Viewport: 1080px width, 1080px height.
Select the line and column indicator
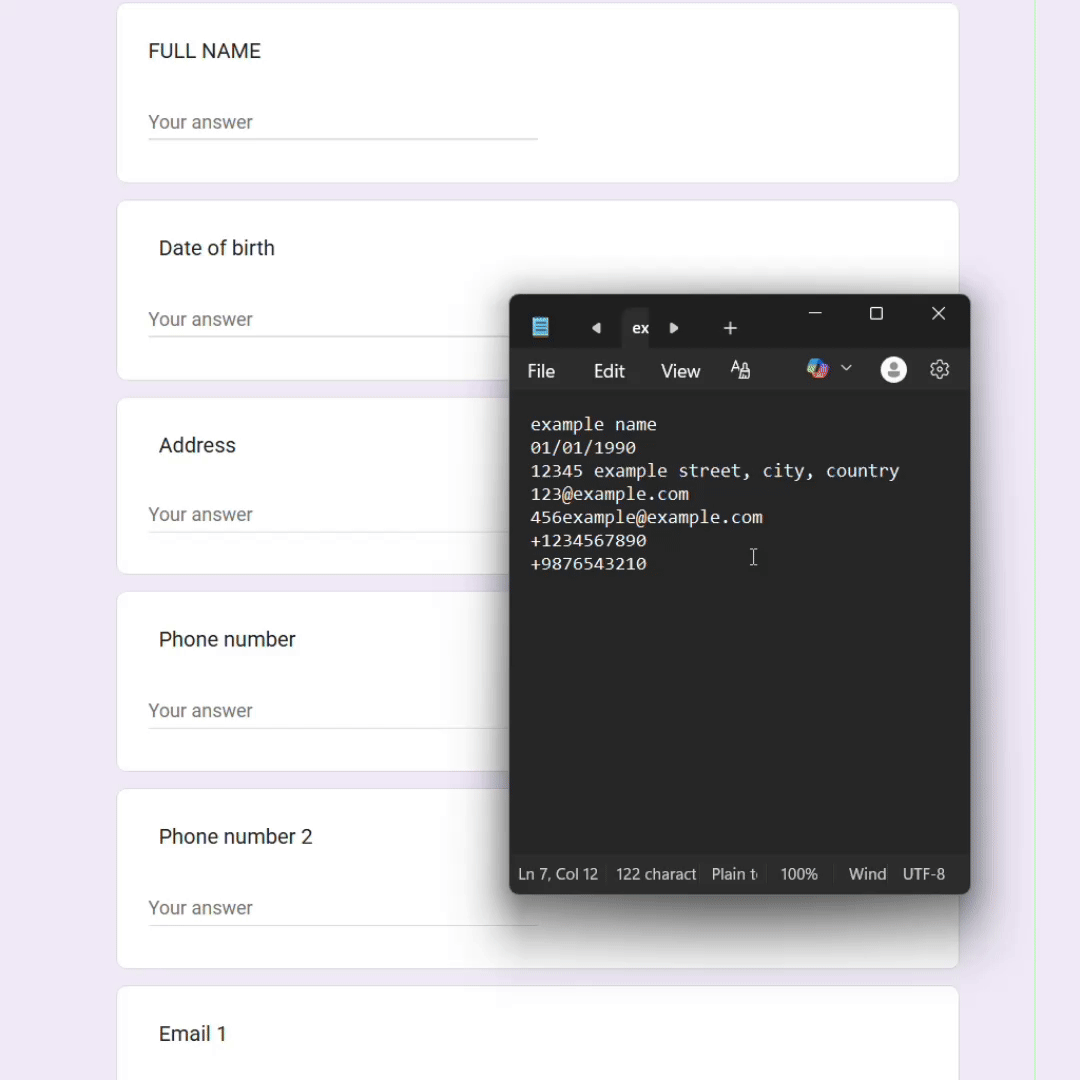(557, 873)
